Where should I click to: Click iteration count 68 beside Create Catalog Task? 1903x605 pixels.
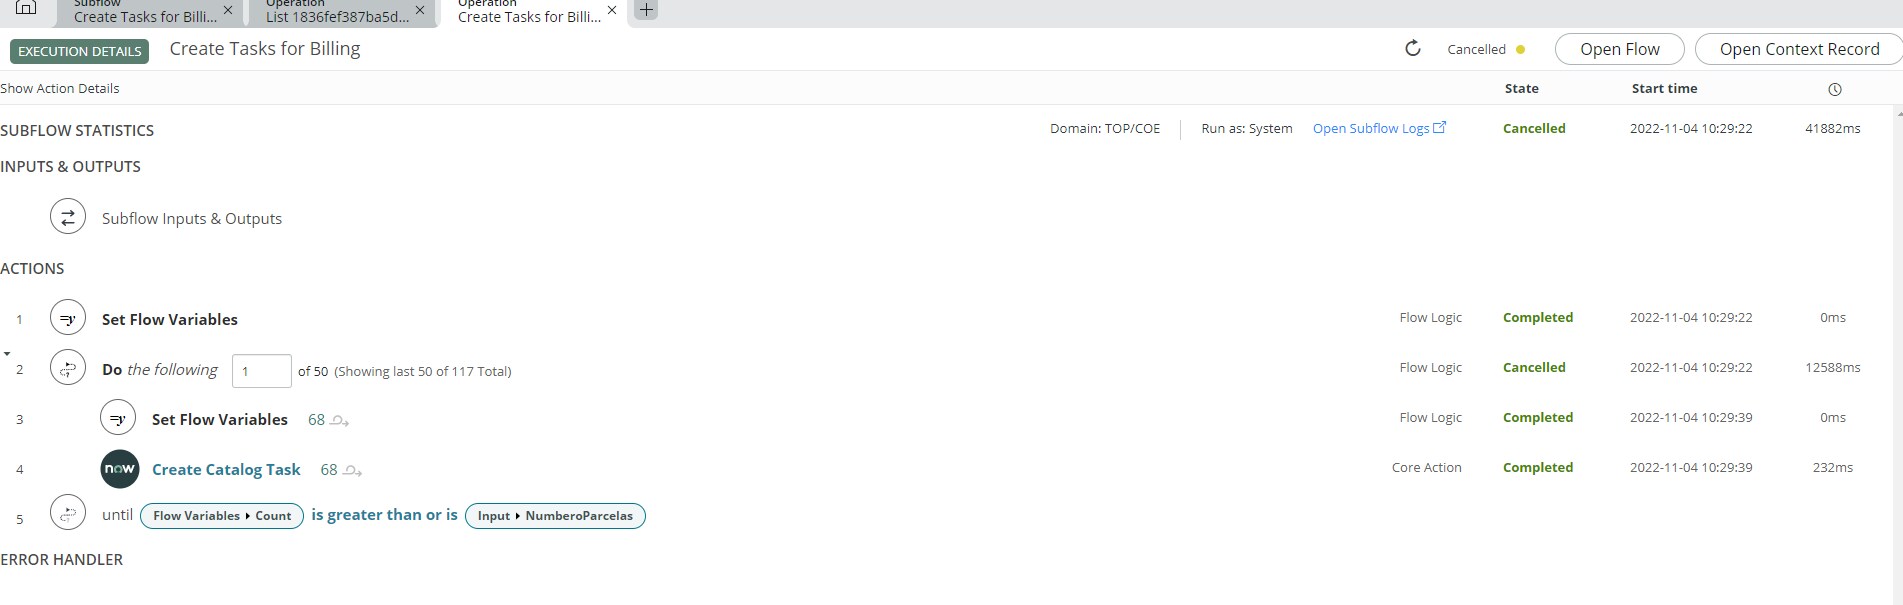coord(329,470)
